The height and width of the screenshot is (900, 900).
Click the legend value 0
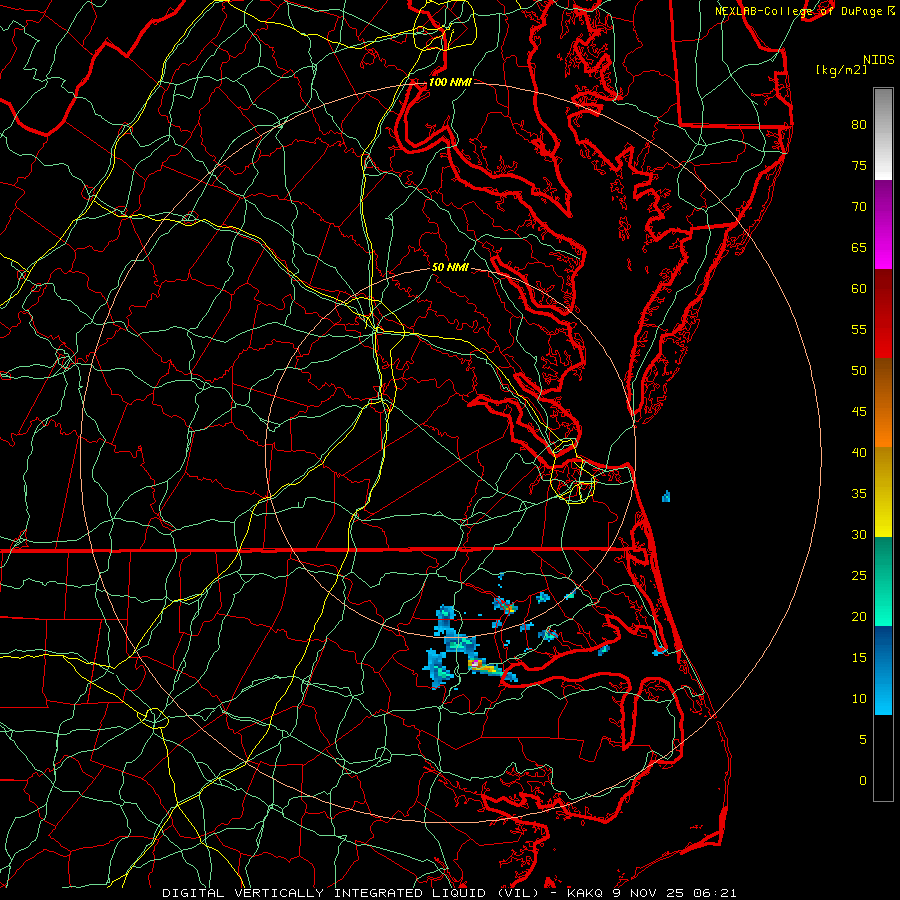tap(863, 781)
